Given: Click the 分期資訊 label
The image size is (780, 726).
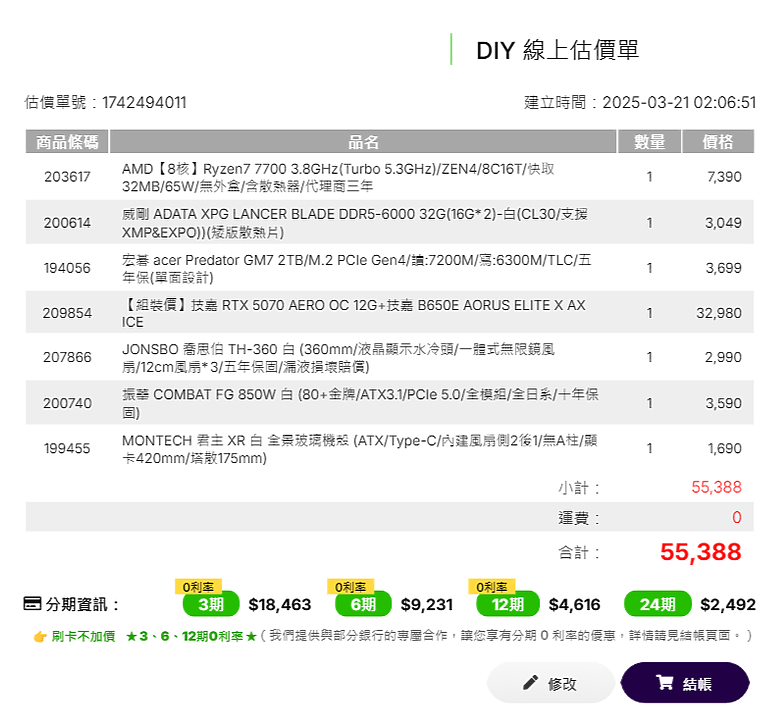Looking at the screenshot, I should pyautogui.click(x=83, y=605).
